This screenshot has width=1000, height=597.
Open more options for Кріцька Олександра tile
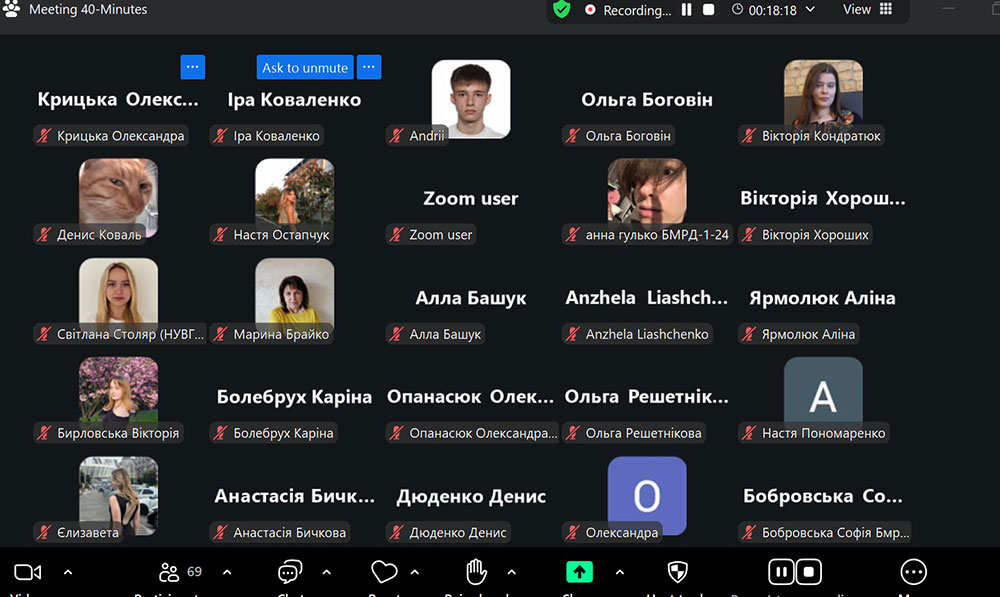click(x=193, y=67)
